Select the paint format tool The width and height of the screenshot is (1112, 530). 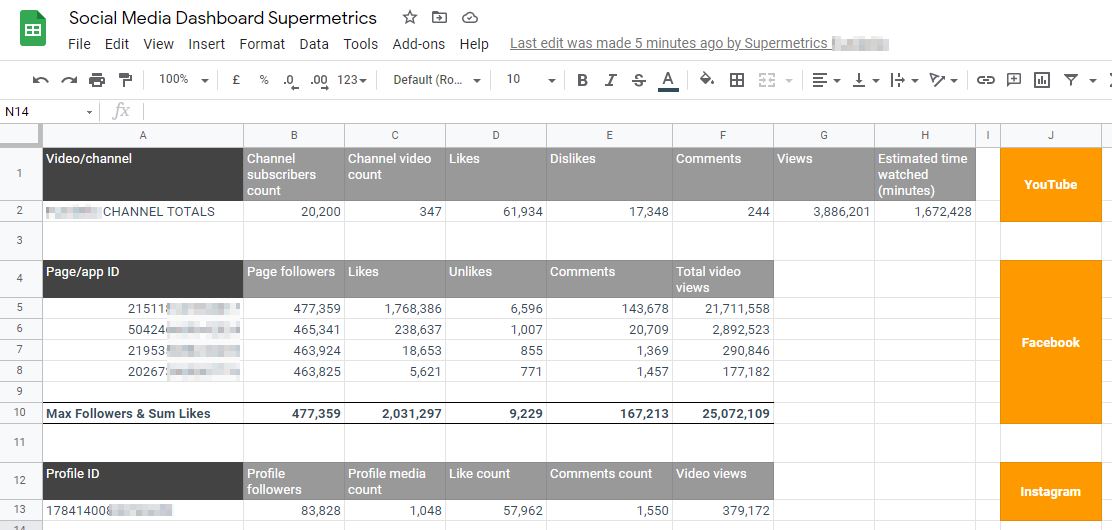pyautogui.click(x=126, y=80)
